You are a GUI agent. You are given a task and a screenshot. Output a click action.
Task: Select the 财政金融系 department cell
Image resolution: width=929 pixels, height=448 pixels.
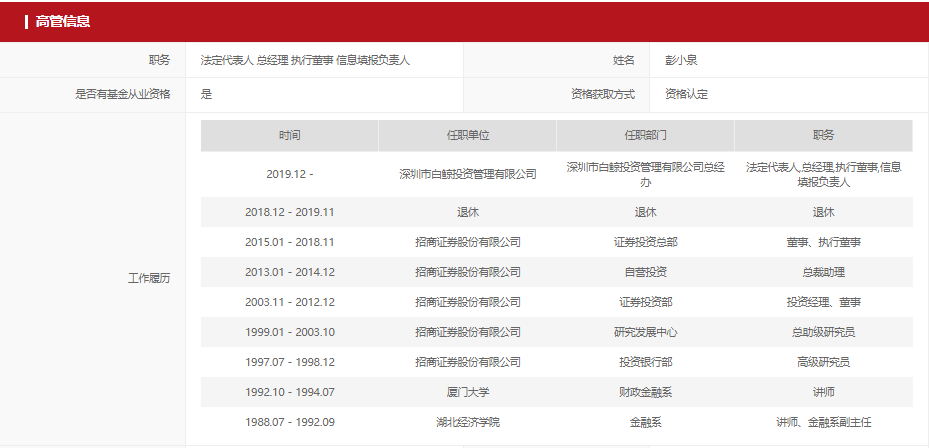[646, 392]
